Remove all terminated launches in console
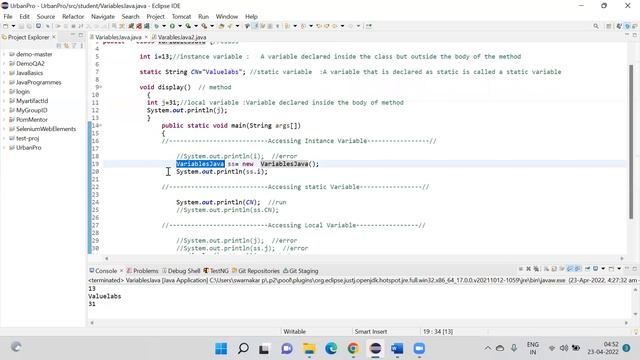The width and height of the screenshot is (640, 360). click(536, 269)
